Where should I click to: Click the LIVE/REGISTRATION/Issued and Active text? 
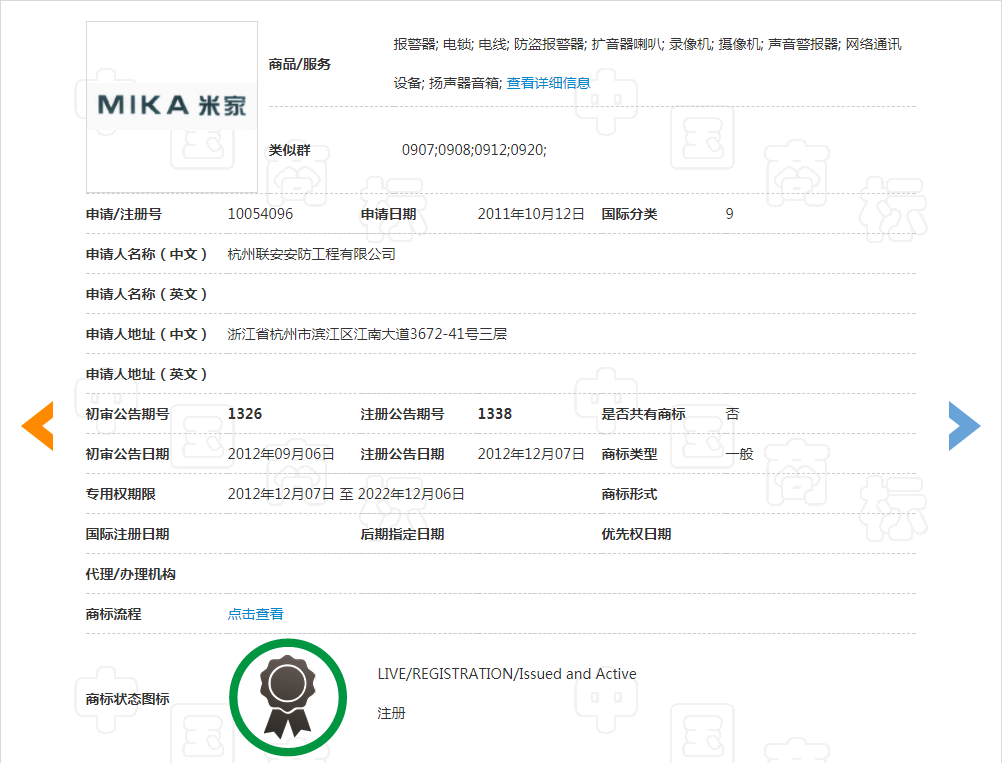pyautogui.click(x=507, y=674)
